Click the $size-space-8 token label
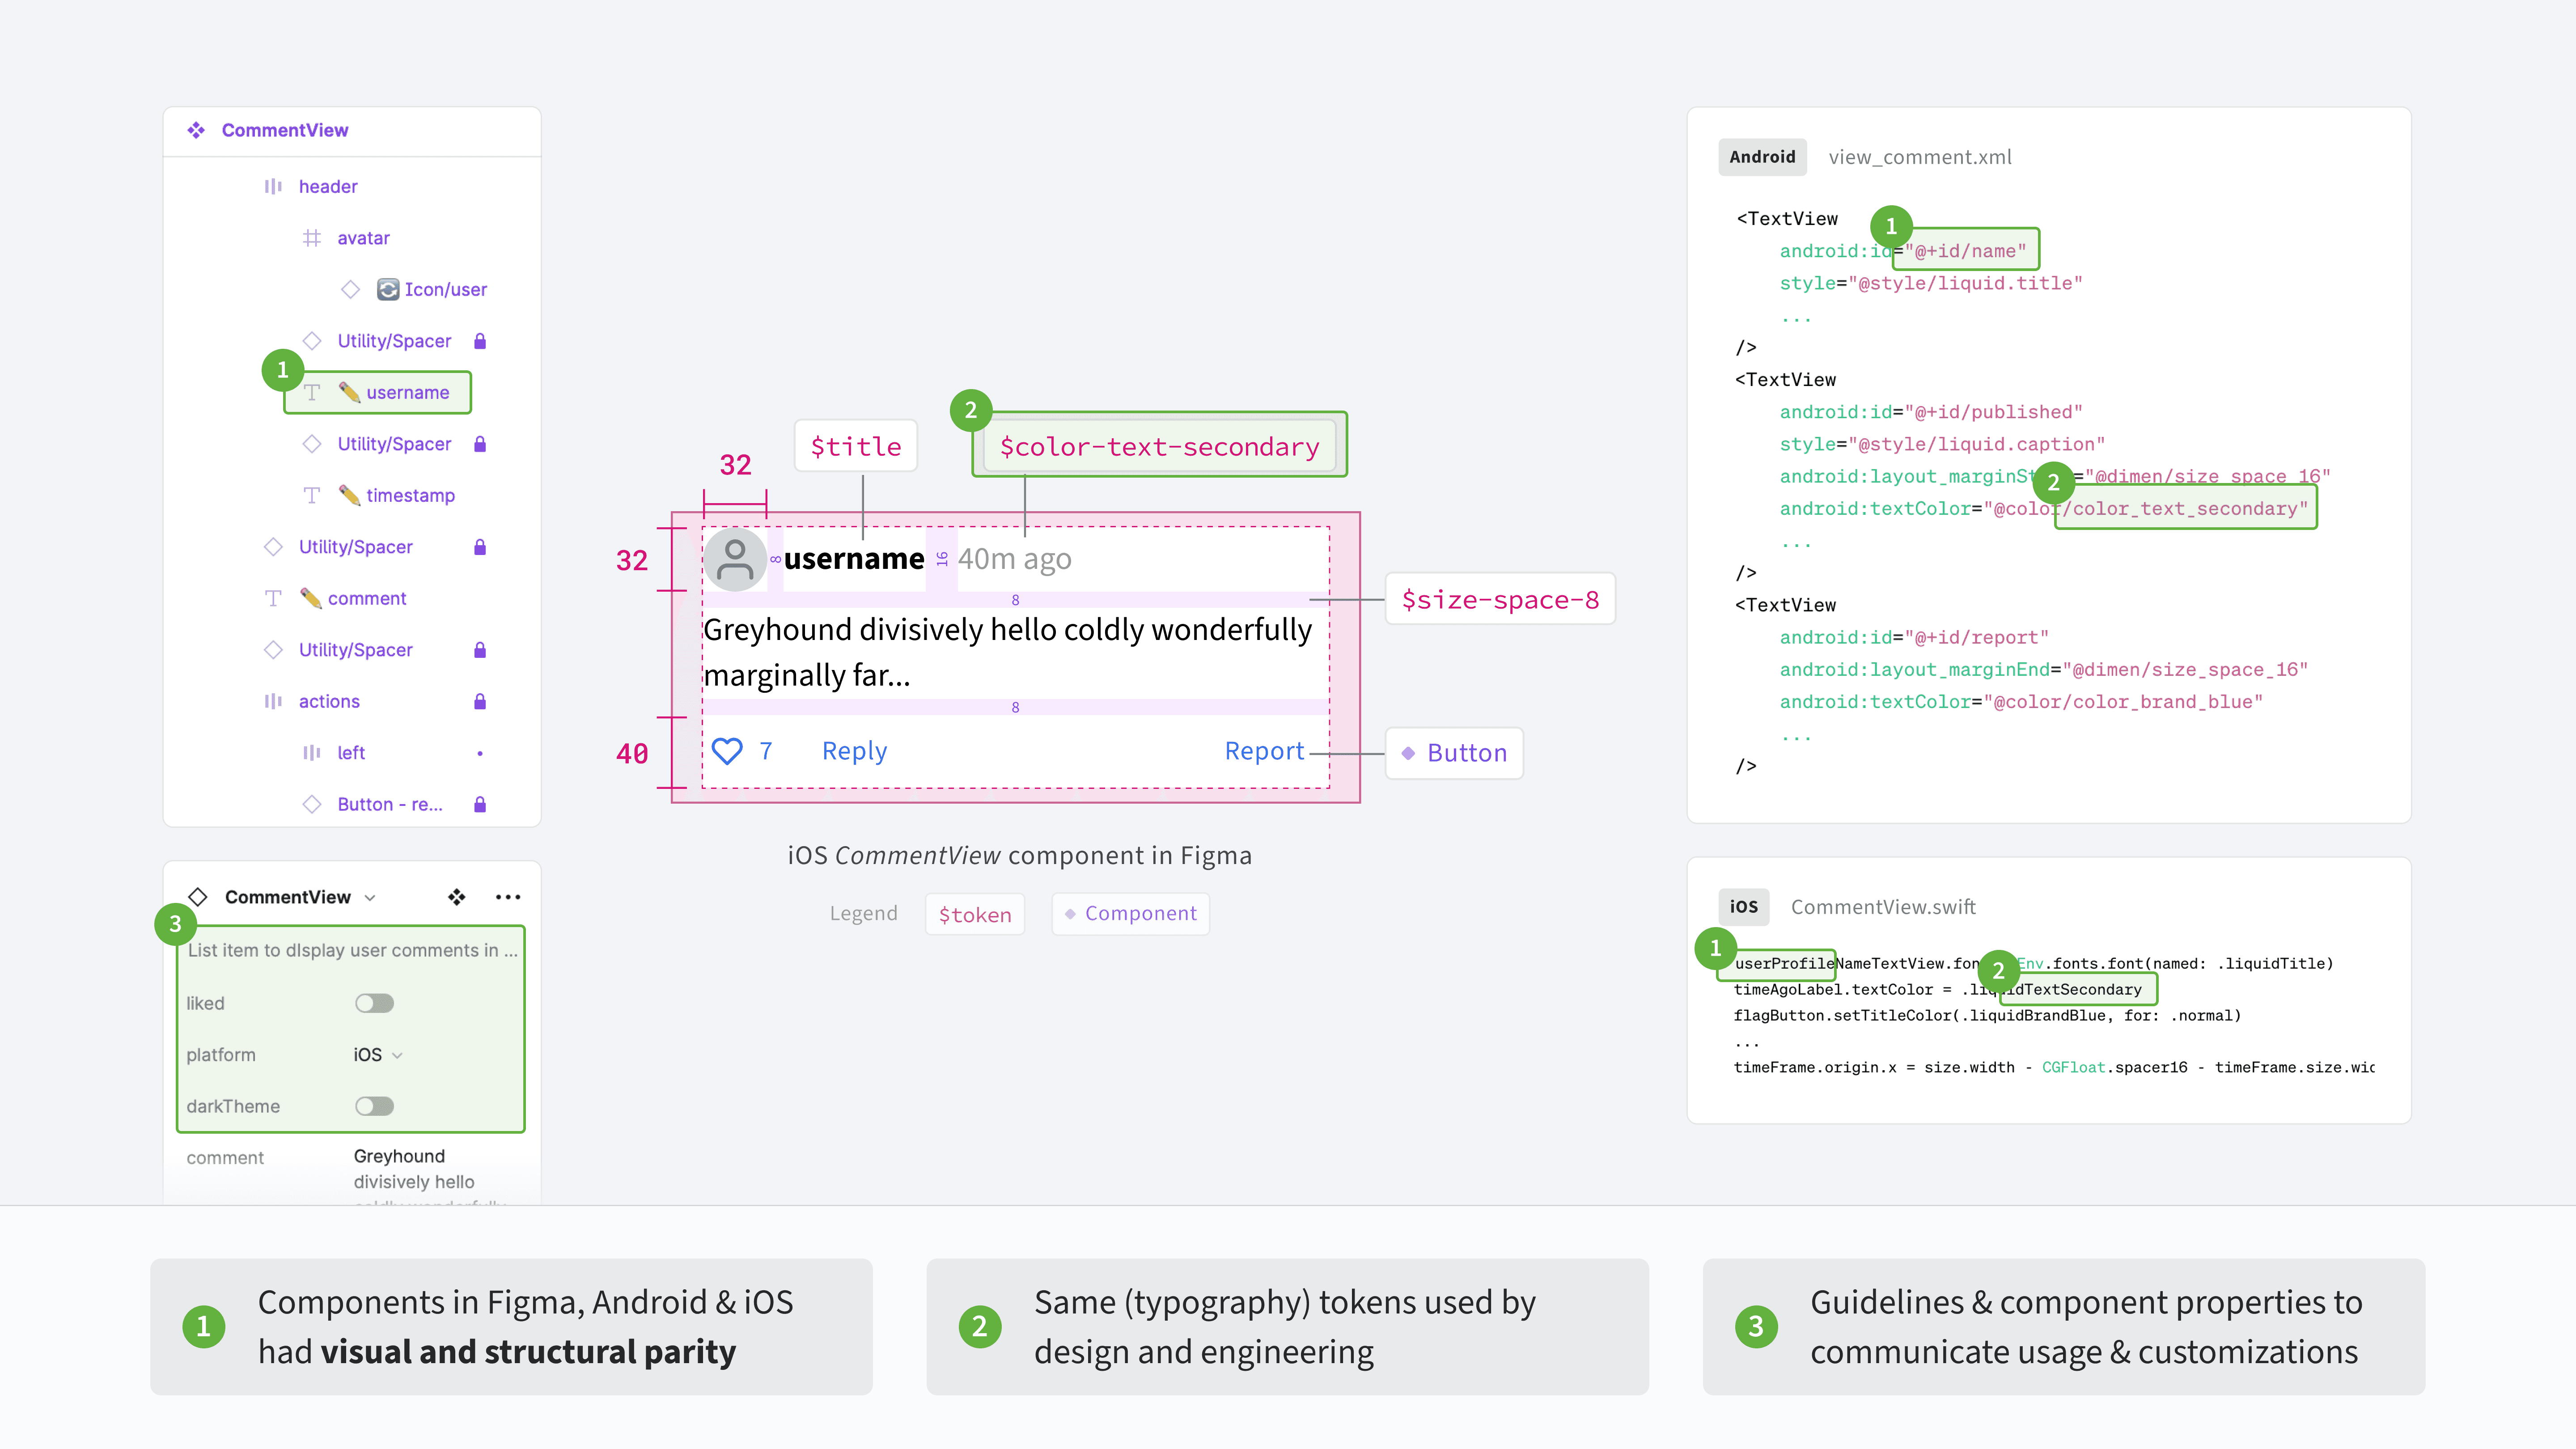The image size is (2576, 1449). (1500, 599)
